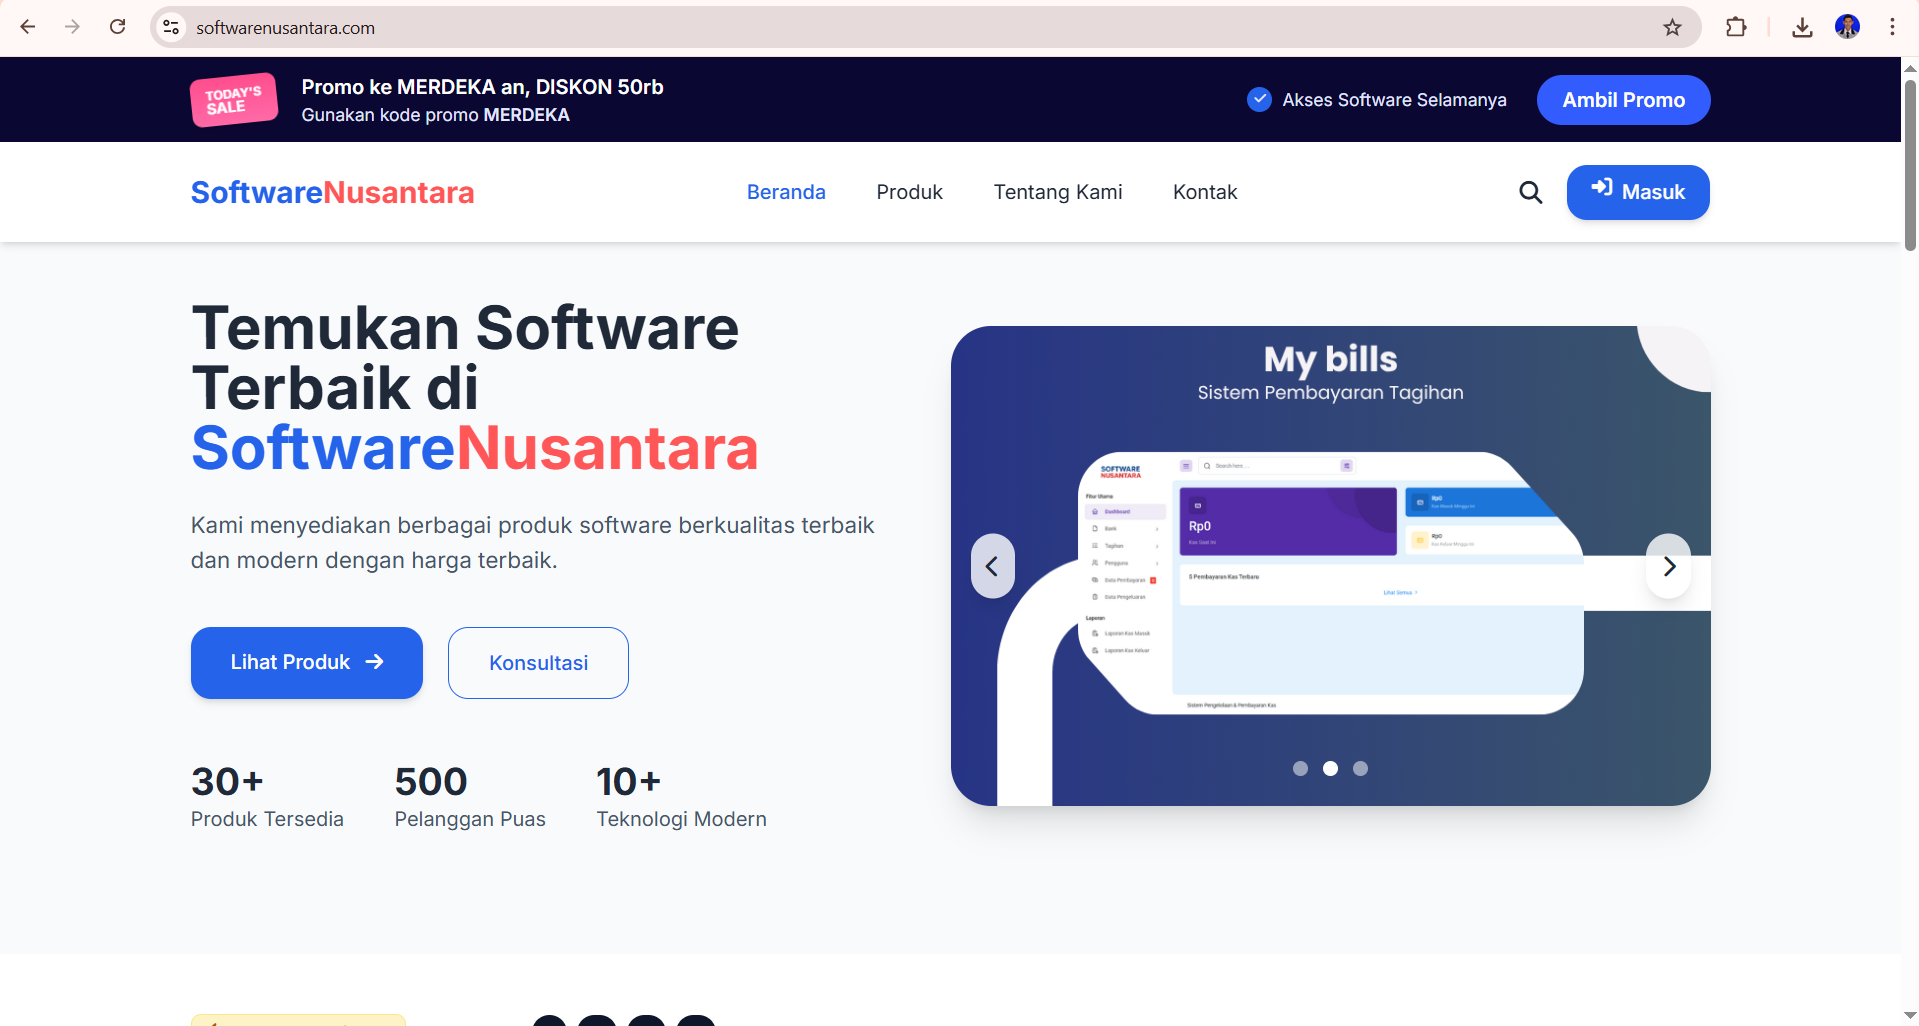The height and width of the screenshot is (1026, 1919).
Task: Select the third carousel indicator dot
Action: 1360,768
